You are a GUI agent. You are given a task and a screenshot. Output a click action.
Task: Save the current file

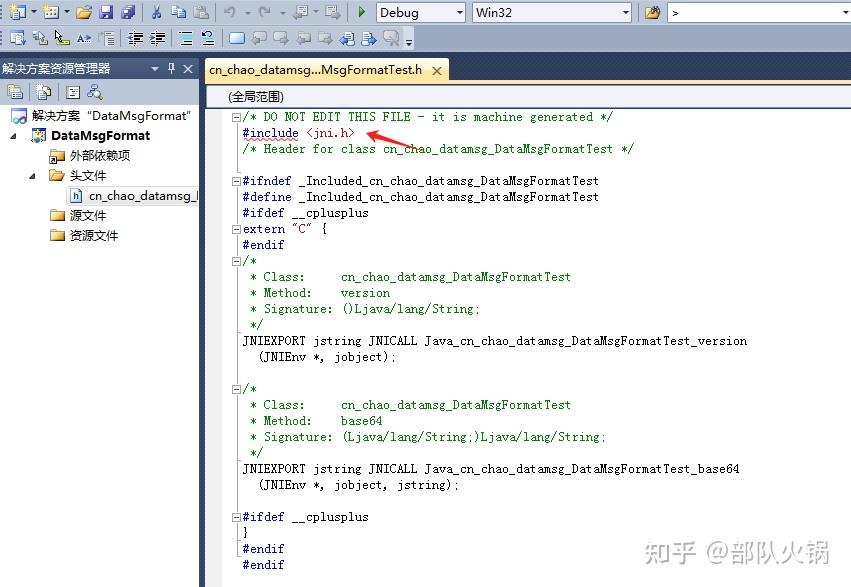point(107,11)
